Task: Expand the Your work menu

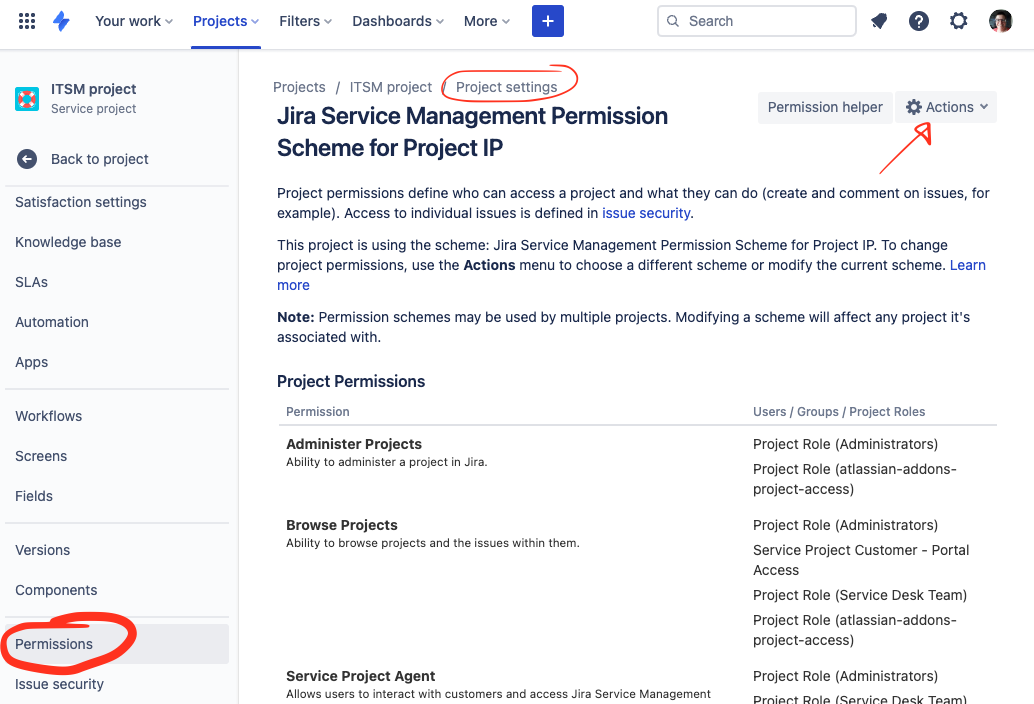Action: (x=134, y=21)
